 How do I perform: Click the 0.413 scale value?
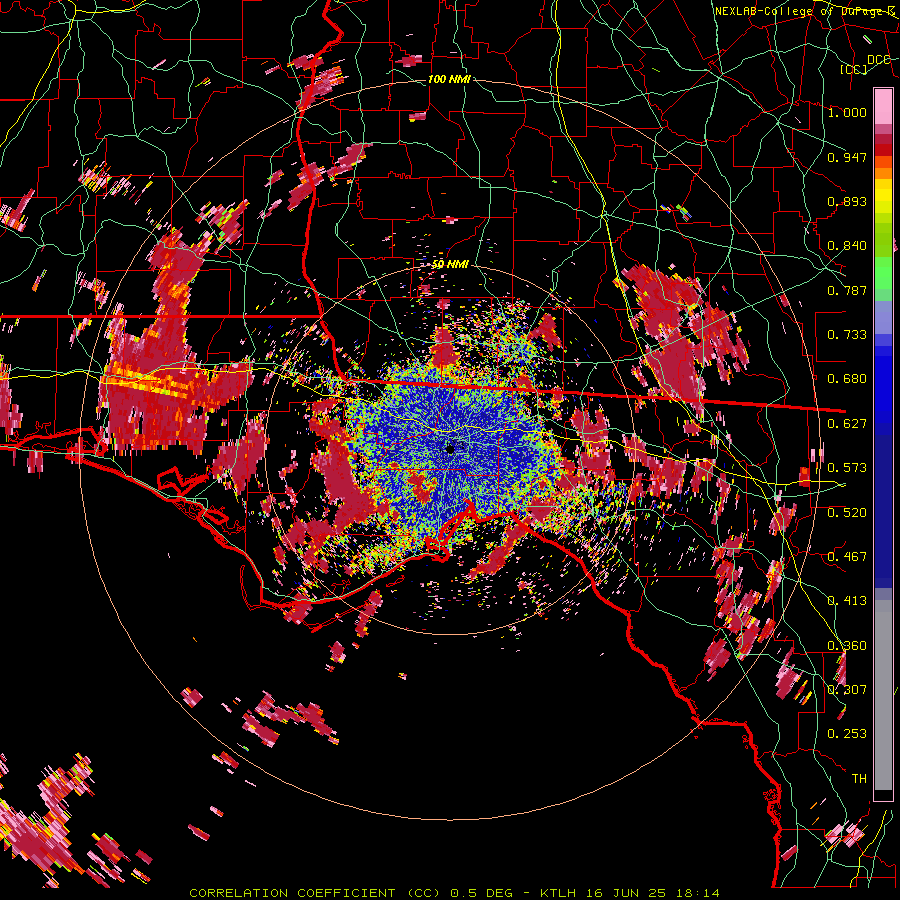(x=847, y=601)
